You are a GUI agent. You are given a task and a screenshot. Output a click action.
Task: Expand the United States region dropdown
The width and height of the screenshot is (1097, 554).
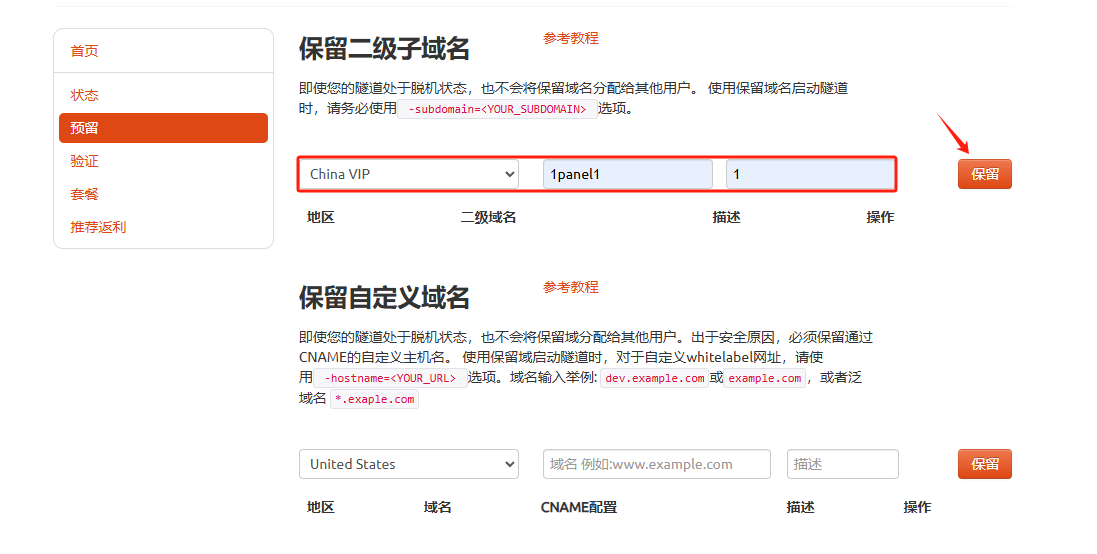(x=409, y=464)
